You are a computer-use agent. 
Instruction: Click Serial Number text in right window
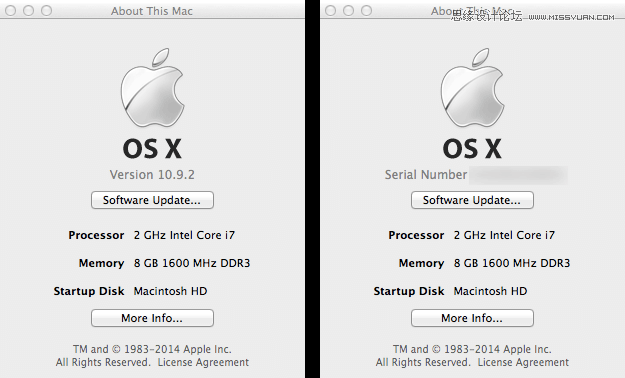426,175
